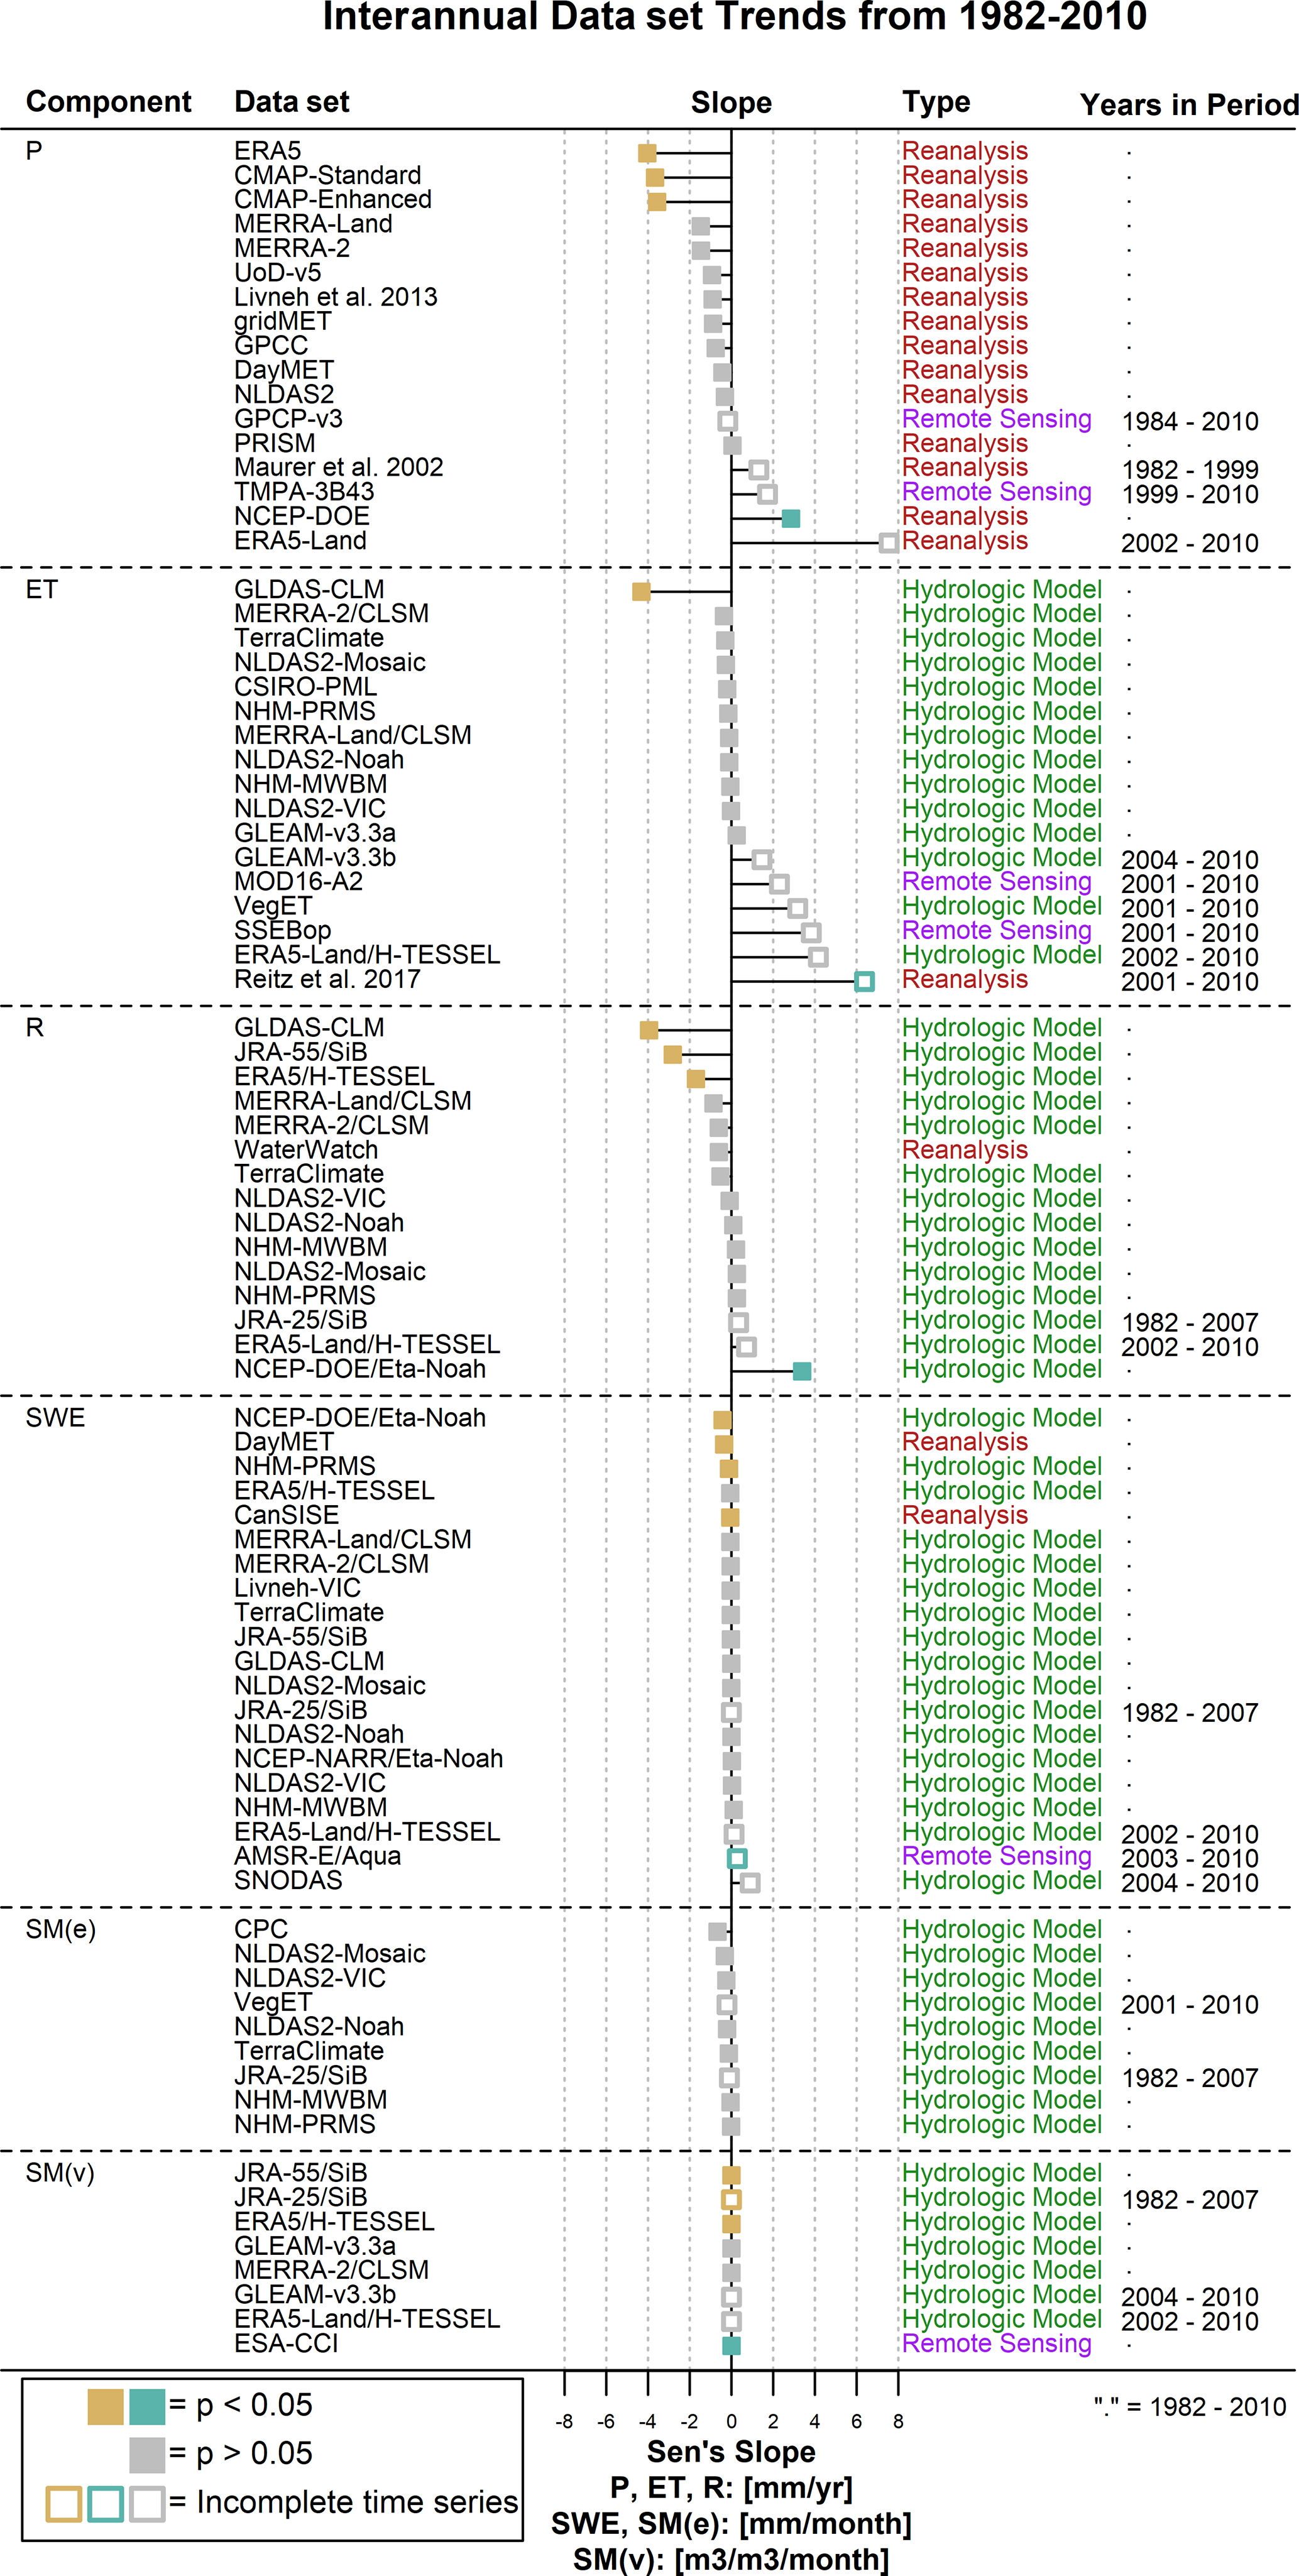Click the teal hollow Reitz et al. 2017 marker

(x=865, y=981)
